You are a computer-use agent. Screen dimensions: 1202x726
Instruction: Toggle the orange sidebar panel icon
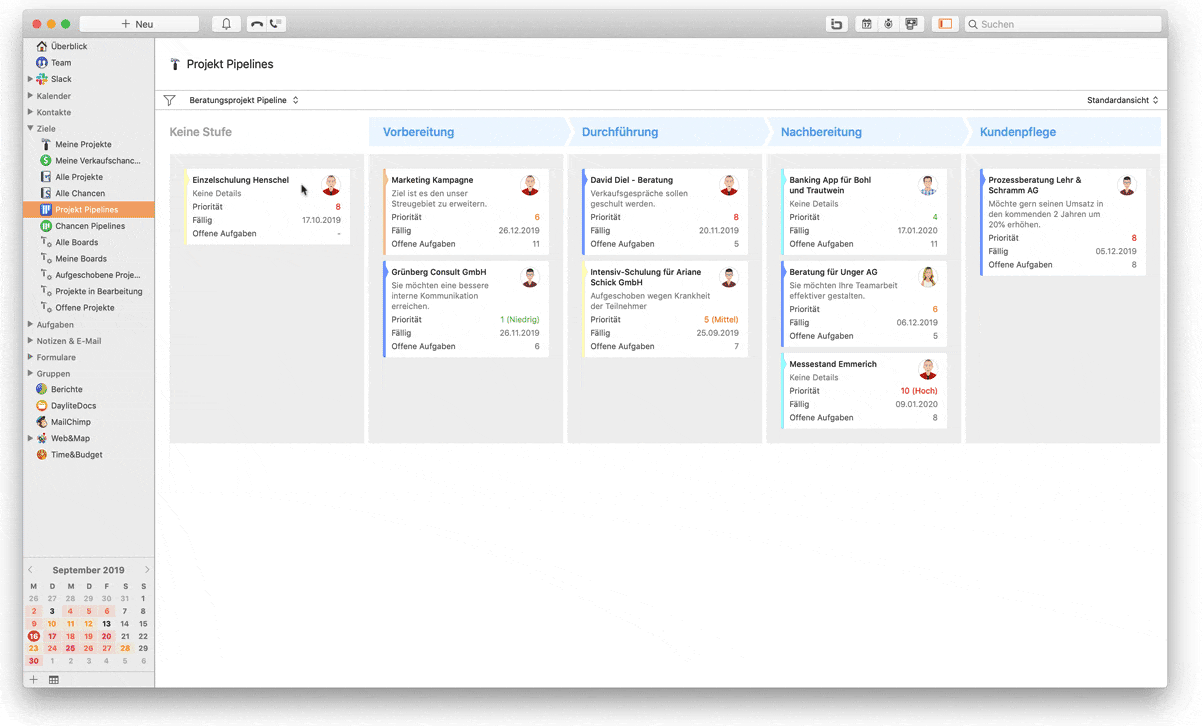pos(944,24)
